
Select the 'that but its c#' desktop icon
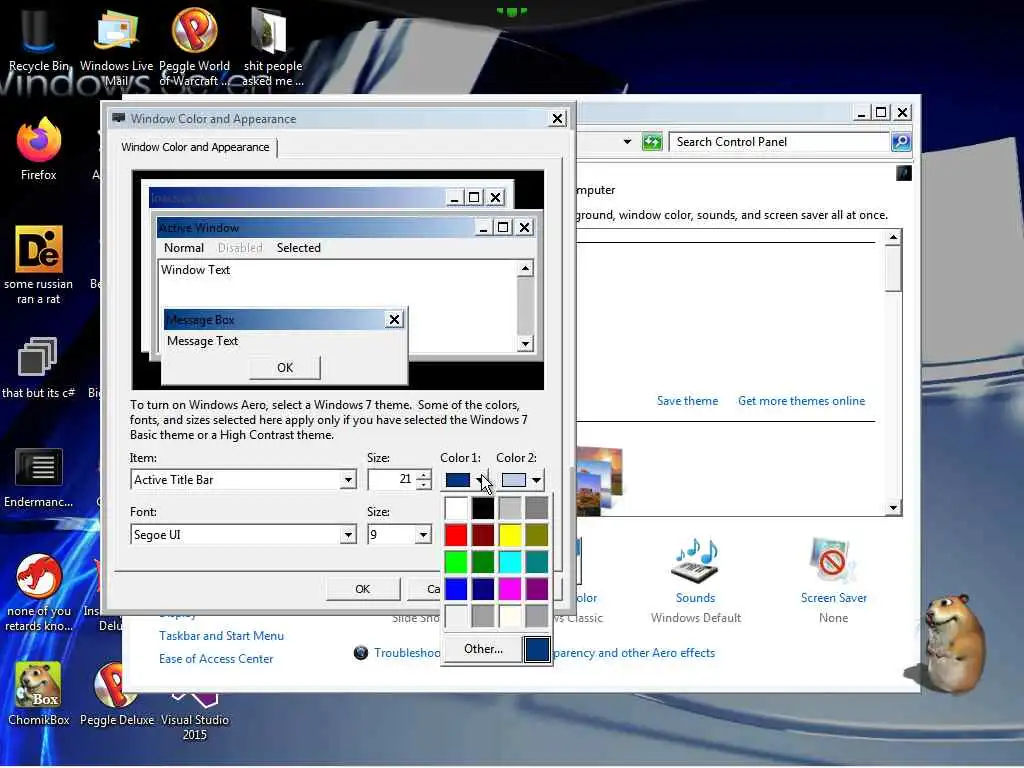pos(39,367)
